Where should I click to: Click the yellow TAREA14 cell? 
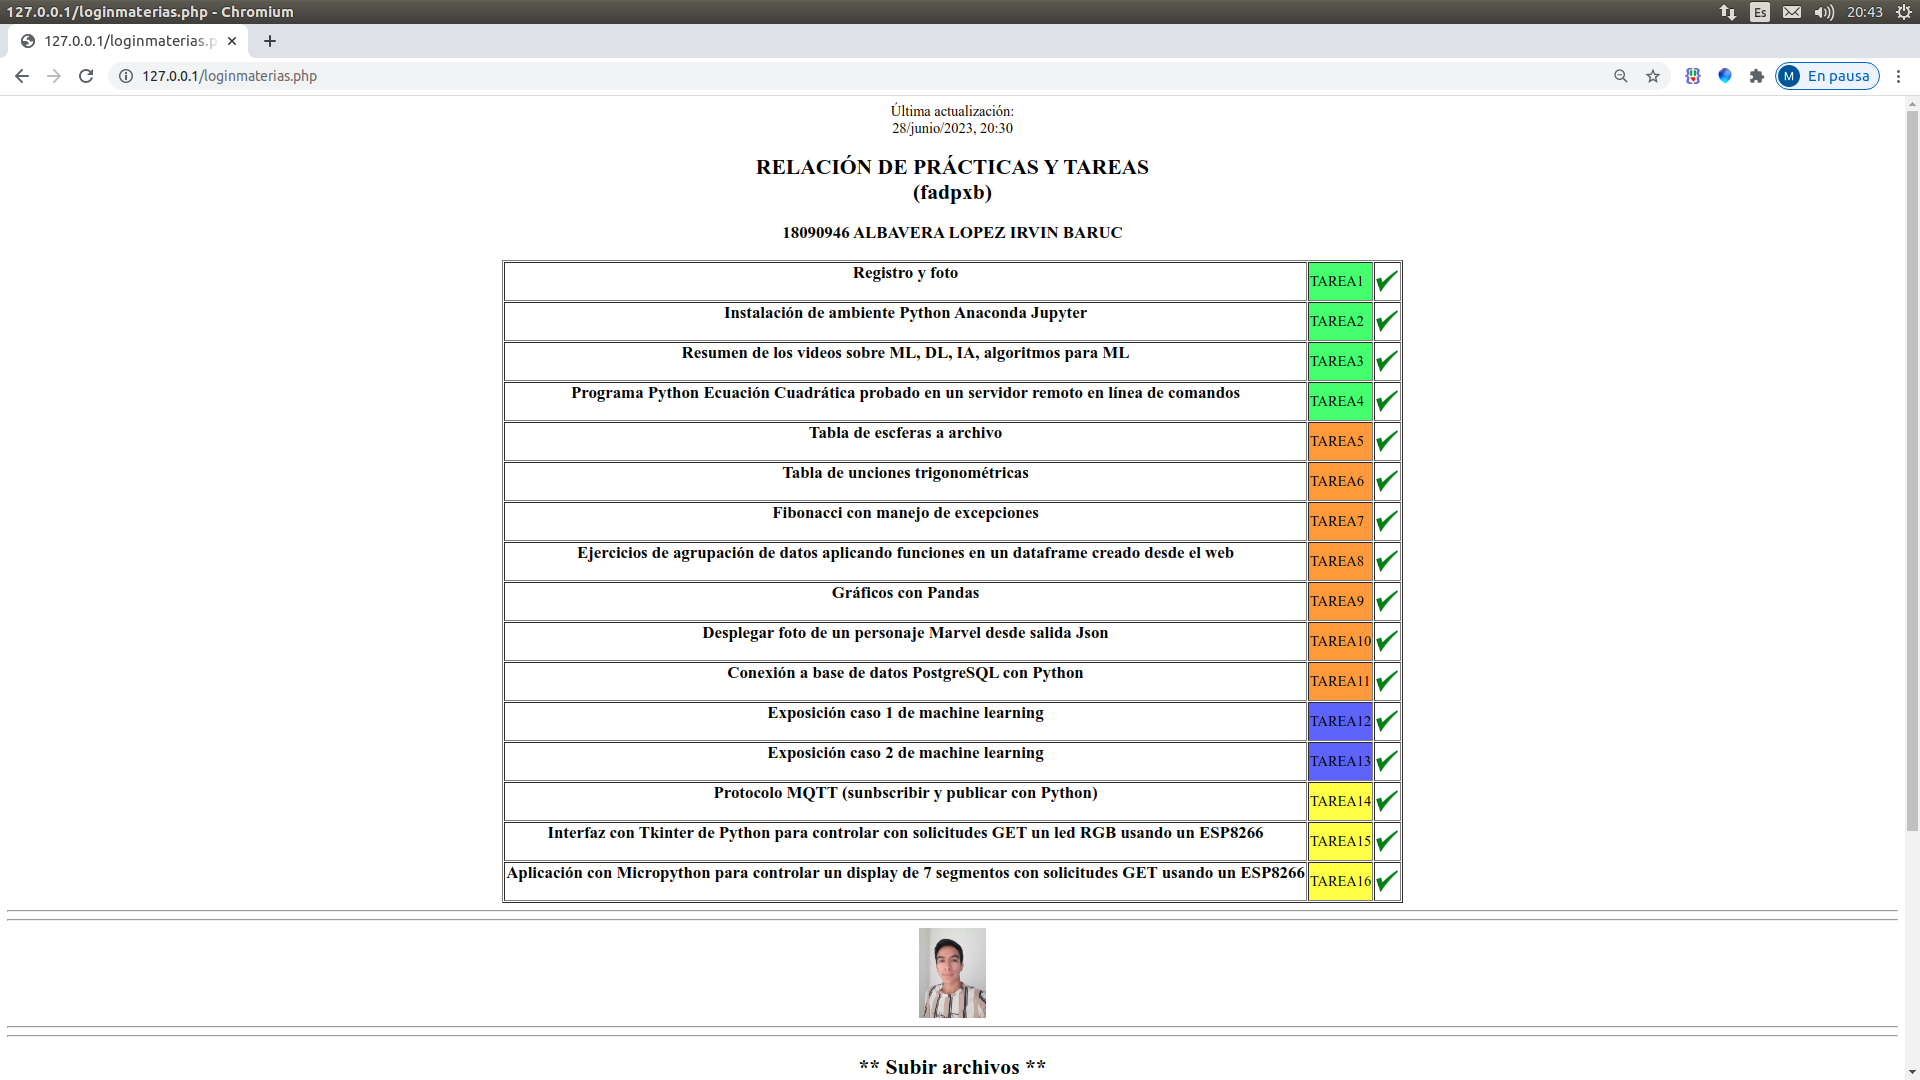1340,801
